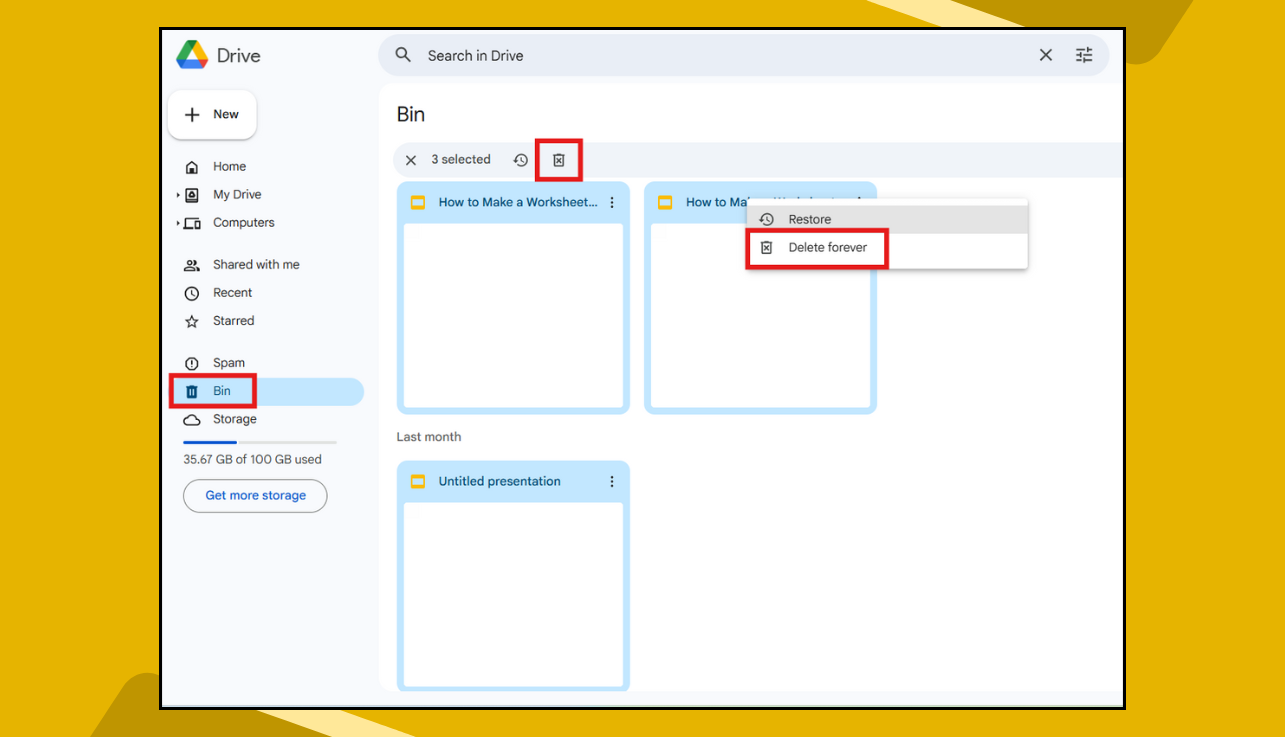
Task: Open Starred files from the sidebar
Action: tap(231, 320)
